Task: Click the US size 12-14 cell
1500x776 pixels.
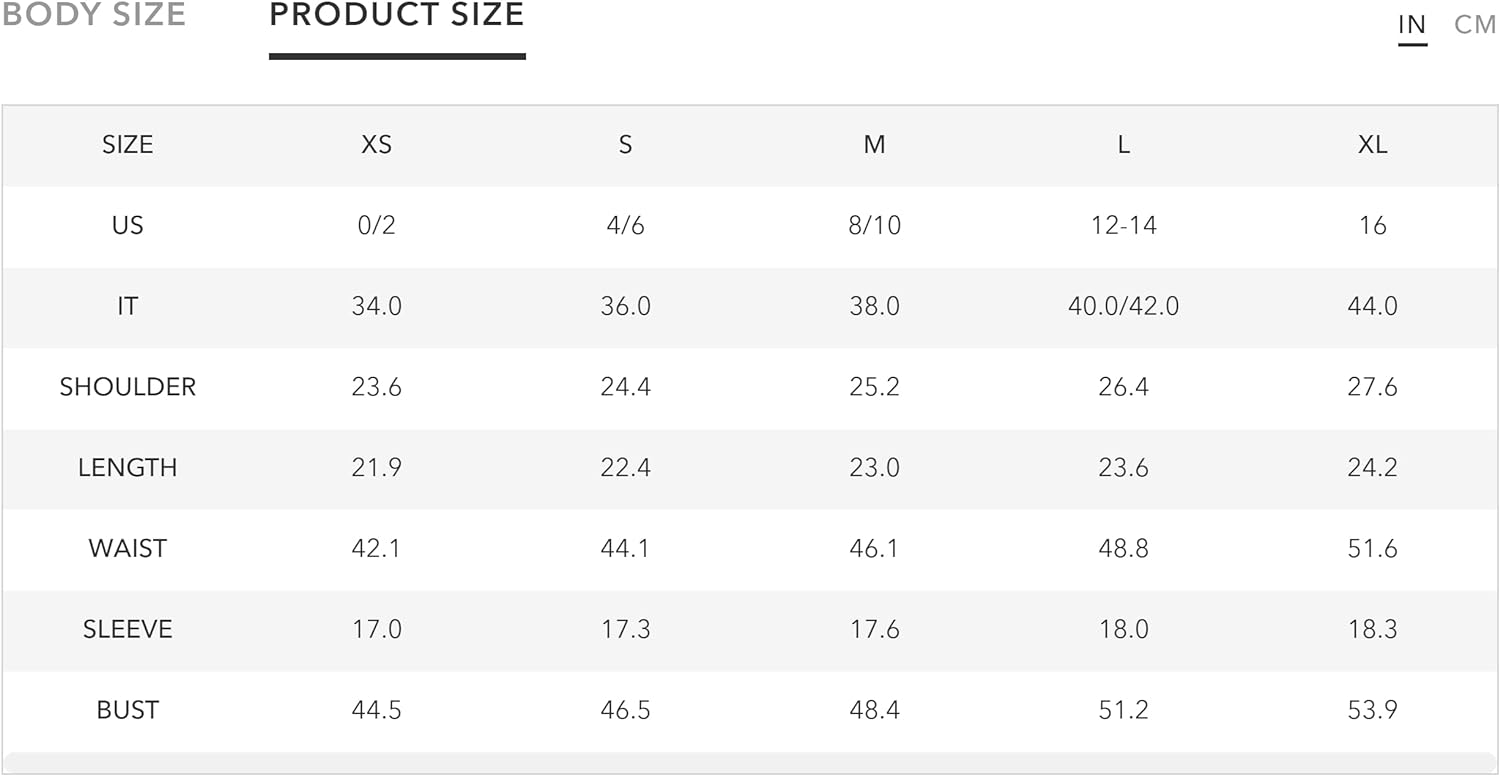Action: pos(1123,226)
